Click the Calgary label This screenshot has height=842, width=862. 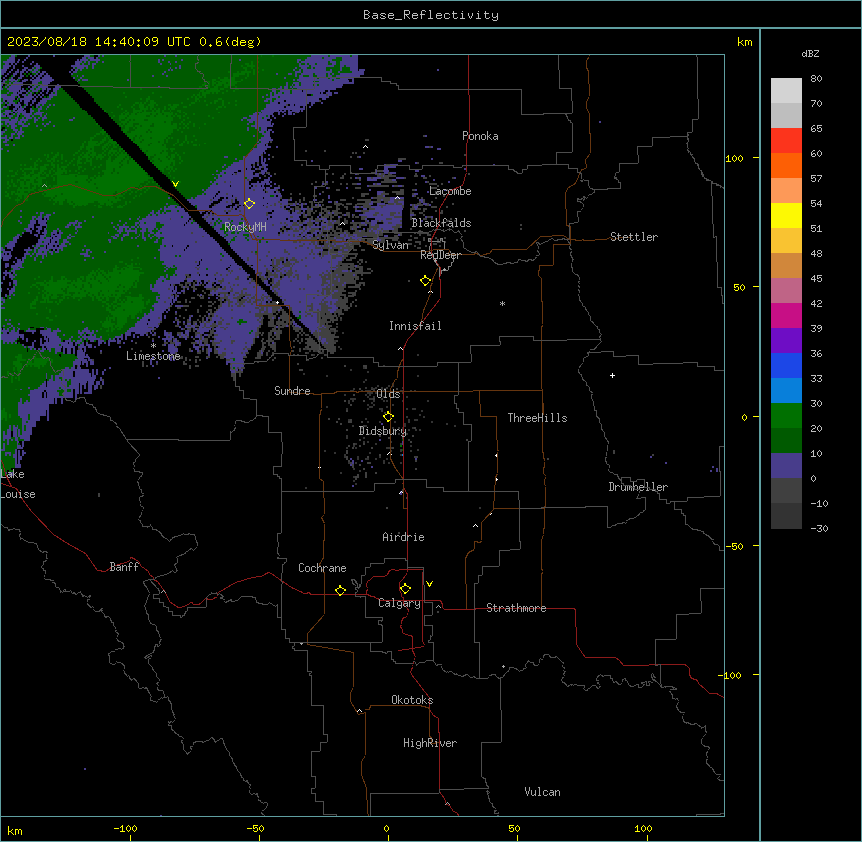pos(399,603)
